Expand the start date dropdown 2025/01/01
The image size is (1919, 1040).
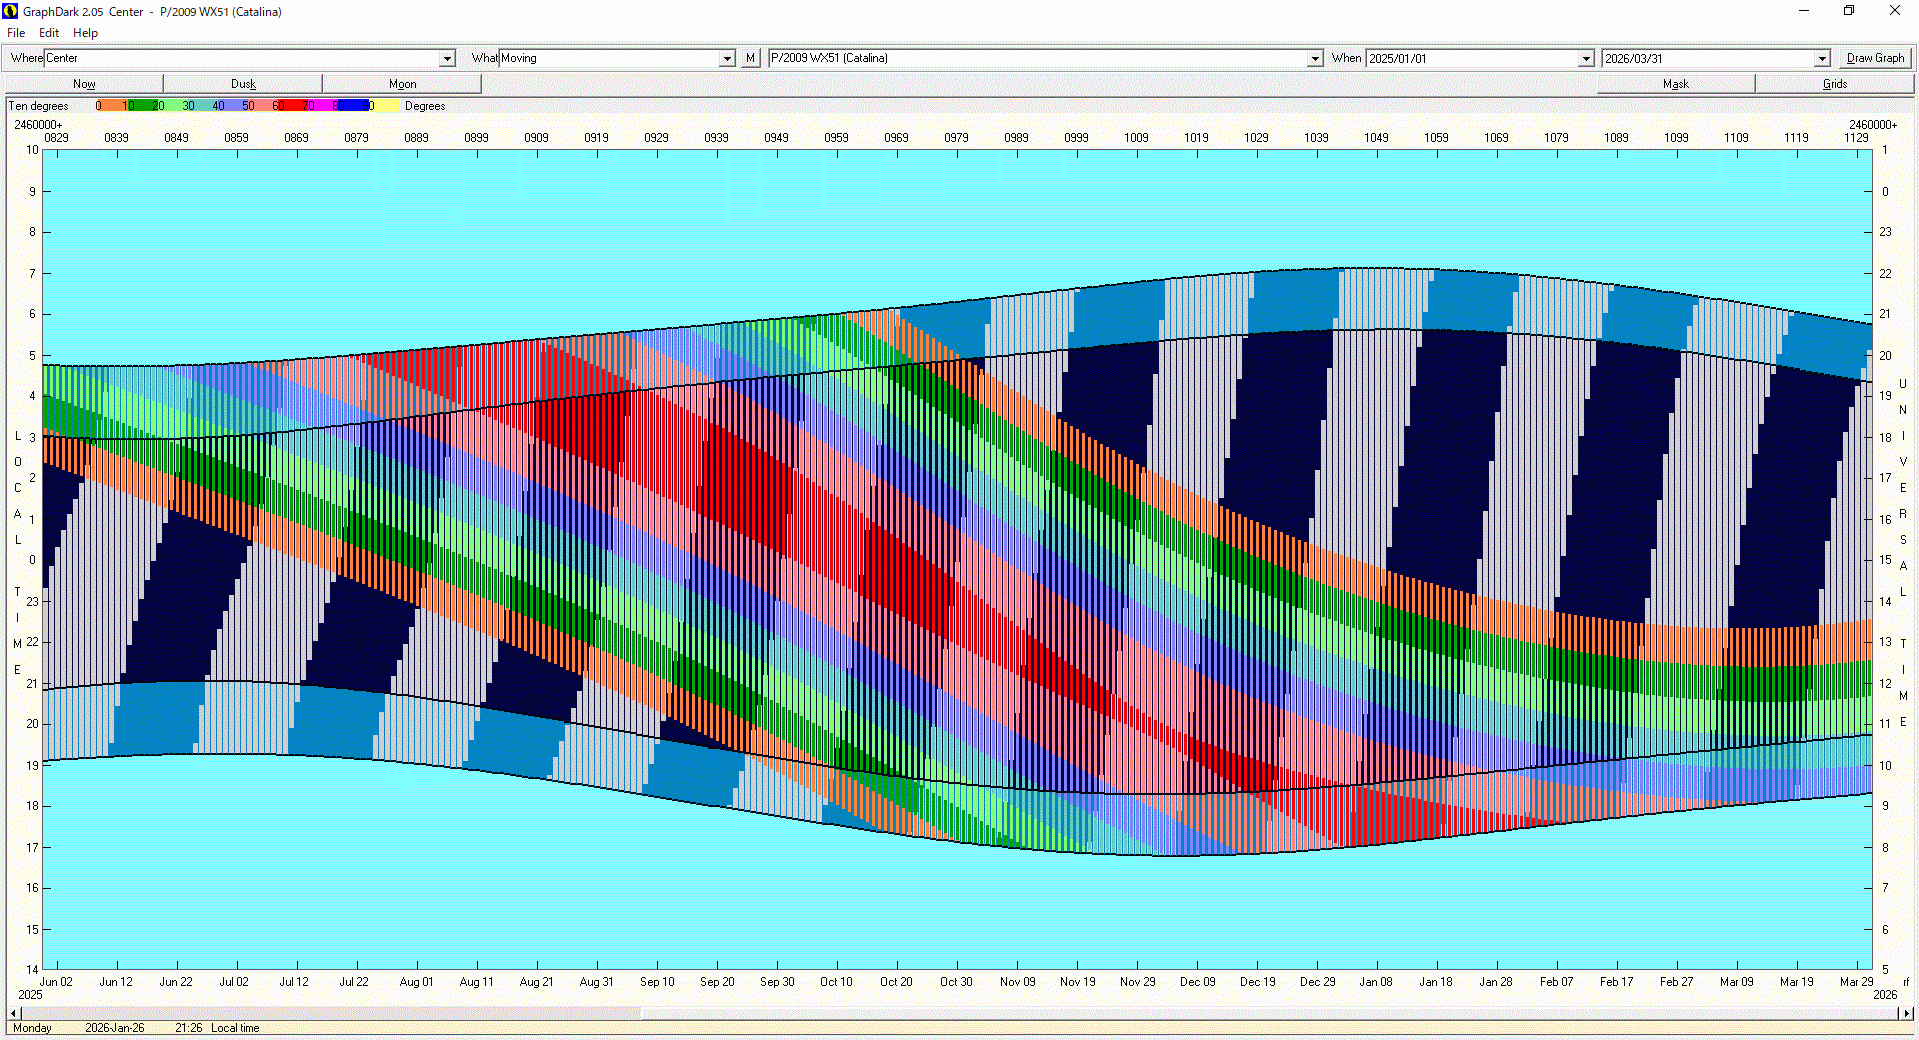1585,59
